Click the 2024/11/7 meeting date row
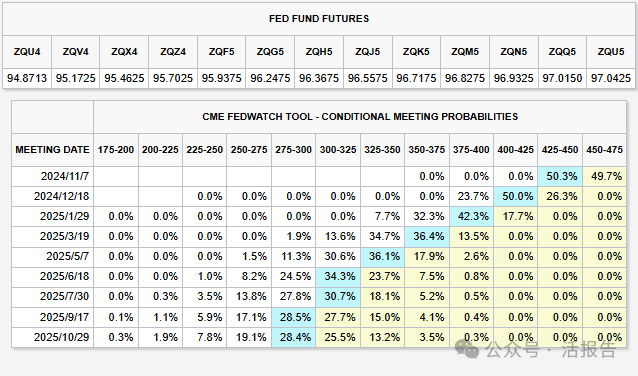Viewport: 638px width, 376px height. pos(319,176)
